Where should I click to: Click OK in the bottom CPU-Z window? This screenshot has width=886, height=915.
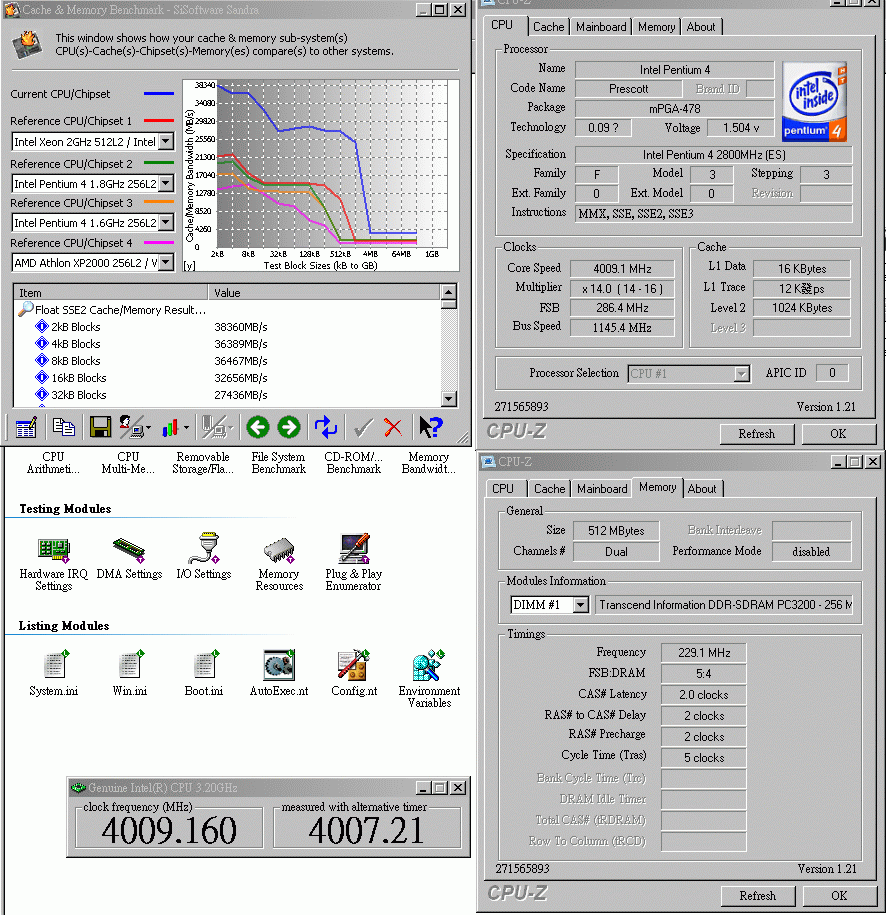coord(839,896)
